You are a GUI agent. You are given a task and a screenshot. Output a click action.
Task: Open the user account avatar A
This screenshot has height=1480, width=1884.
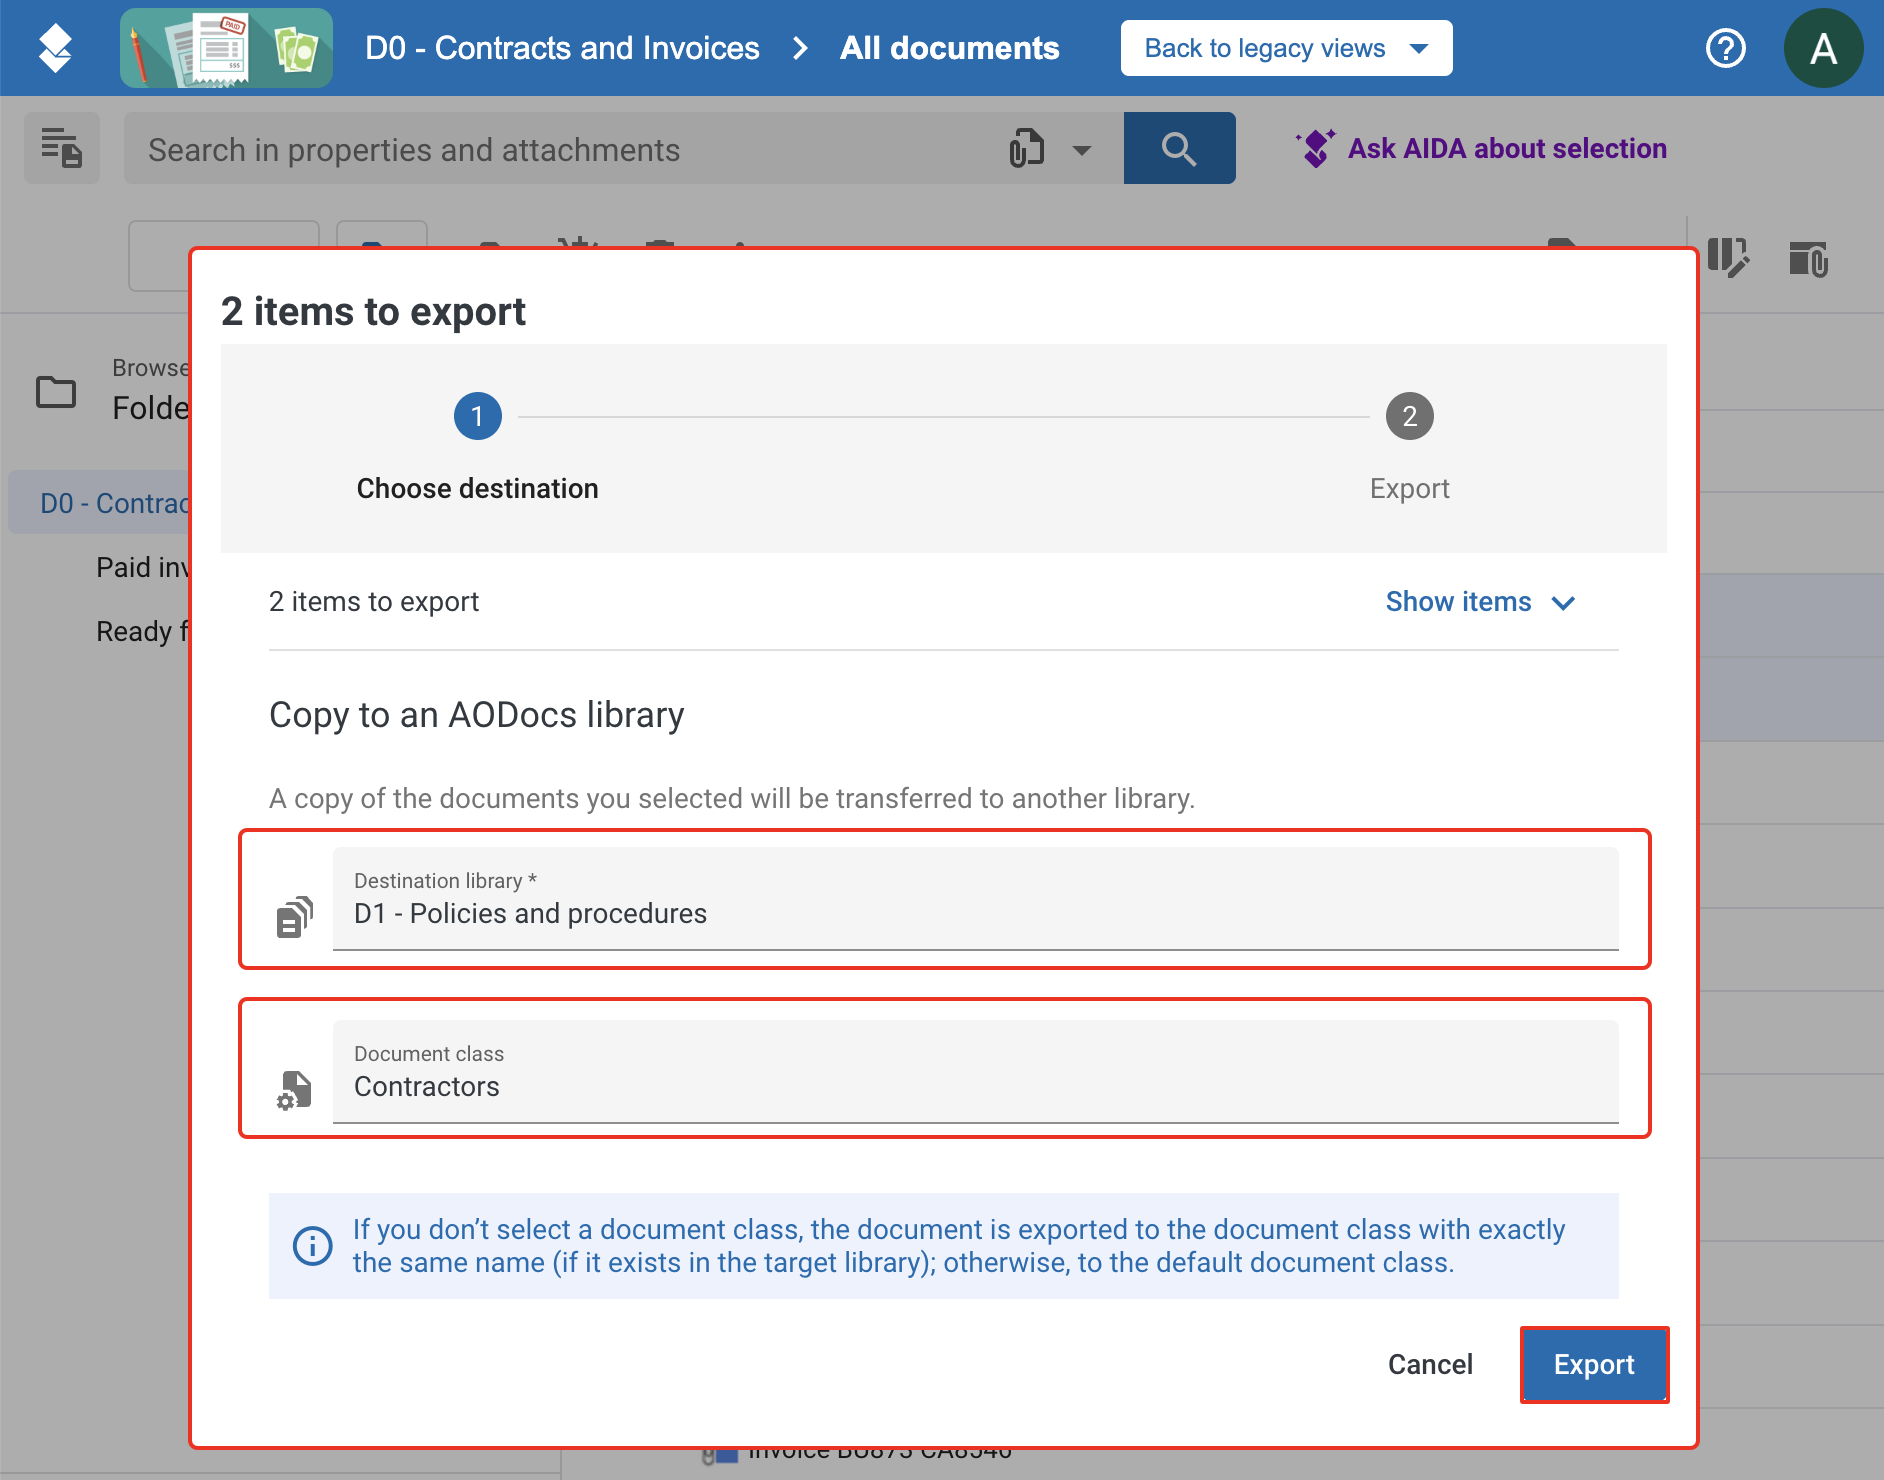1823,48
